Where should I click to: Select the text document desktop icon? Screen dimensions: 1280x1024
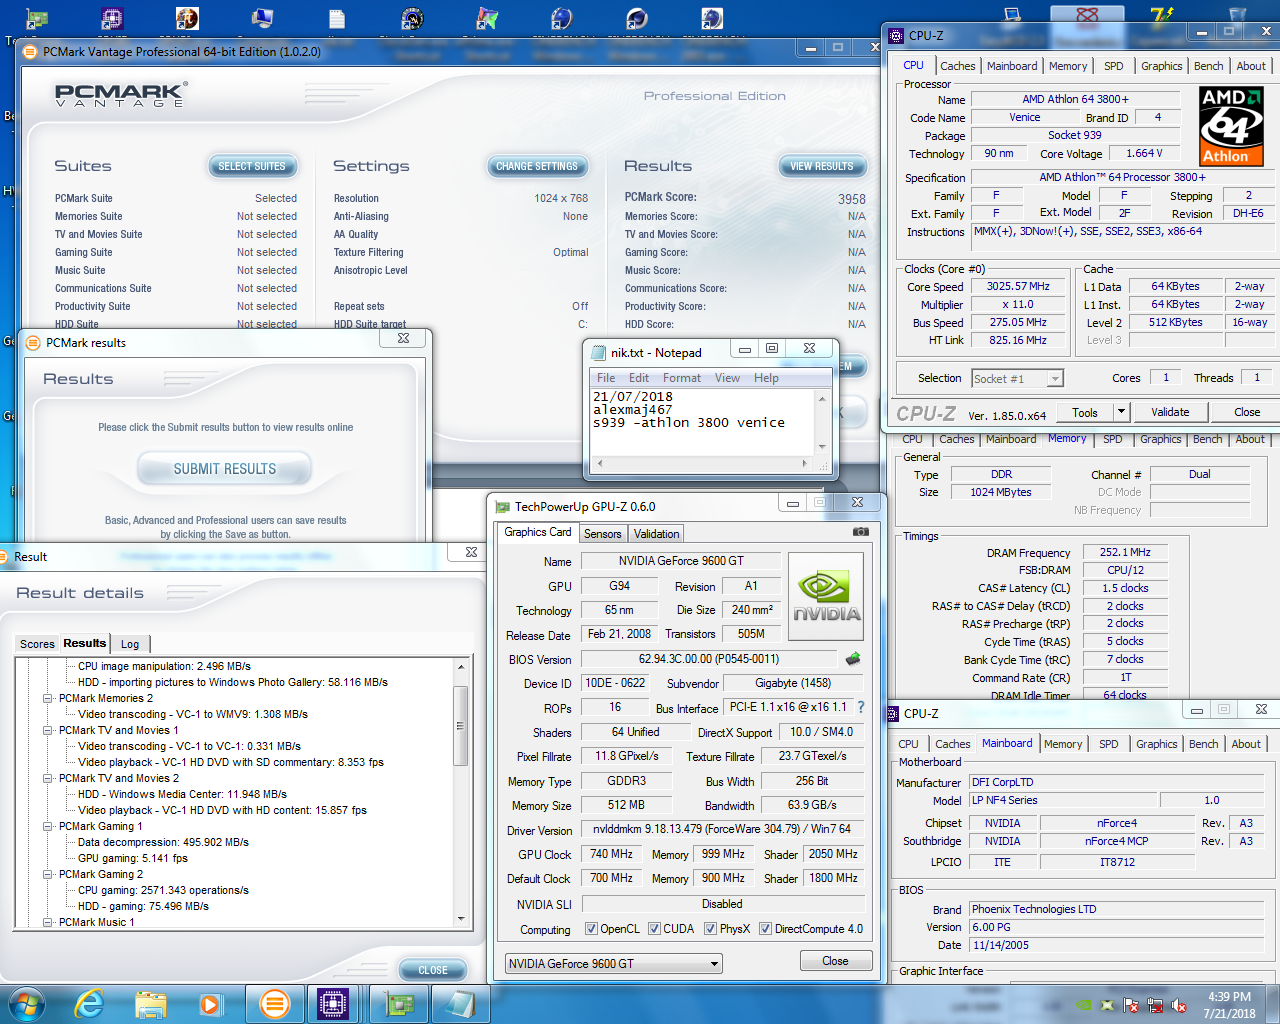337,18
